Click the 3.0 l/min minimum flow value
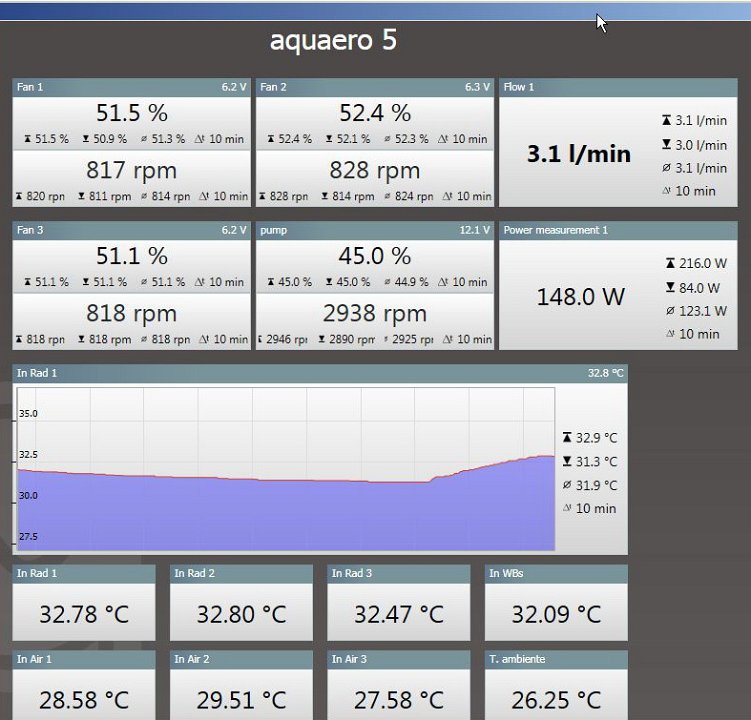 [x=701, y=145]
